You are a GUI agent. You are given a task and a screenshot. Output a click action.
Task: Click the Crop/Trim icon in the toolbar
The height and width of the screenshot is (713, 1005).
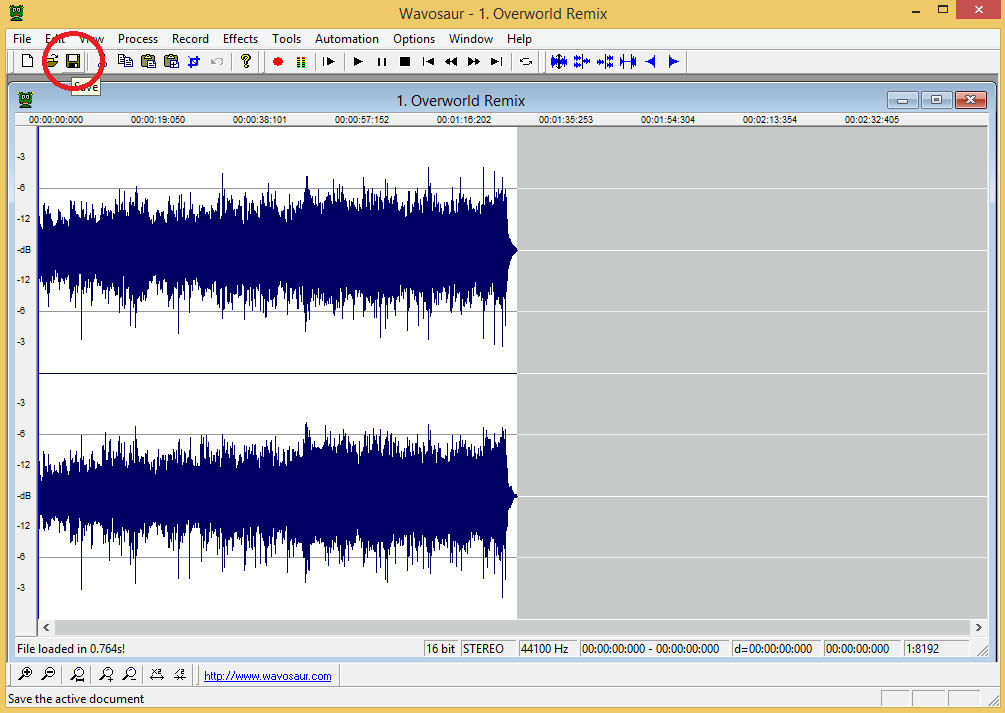pyautogui.click(x=194, y=62)
